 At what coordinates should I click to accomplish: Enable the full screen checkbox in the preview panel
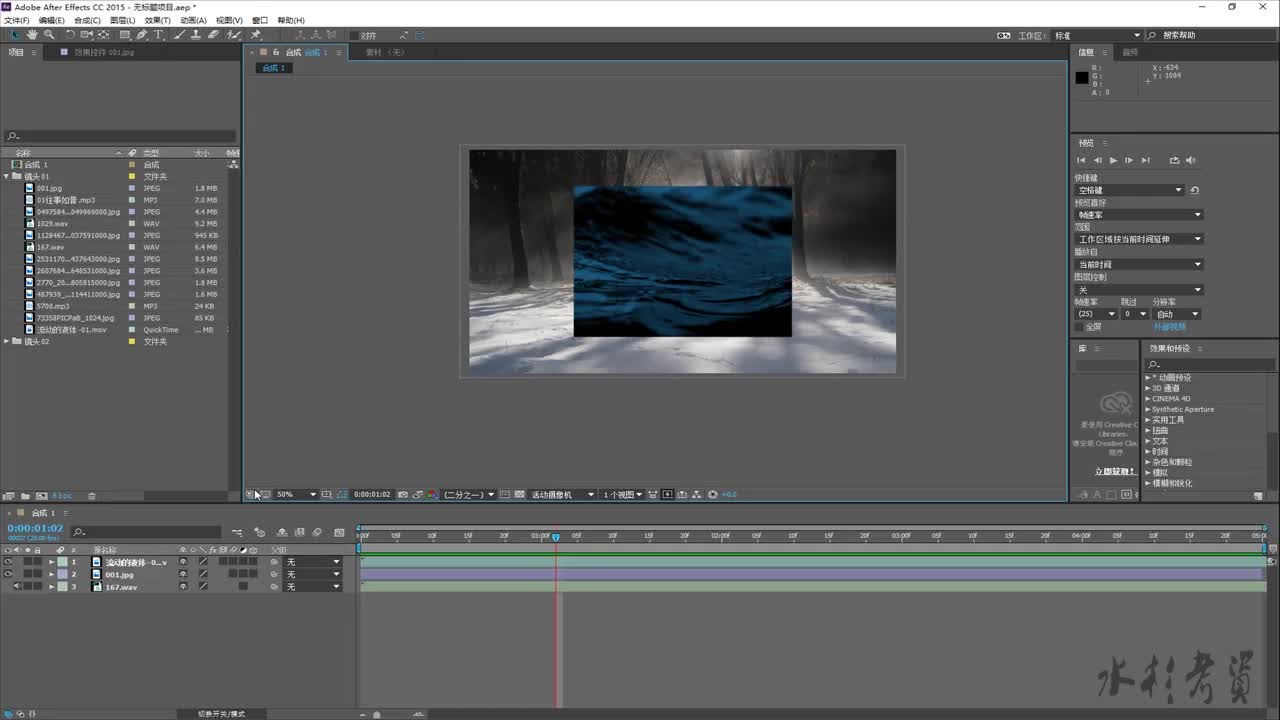pos(1079,327)
